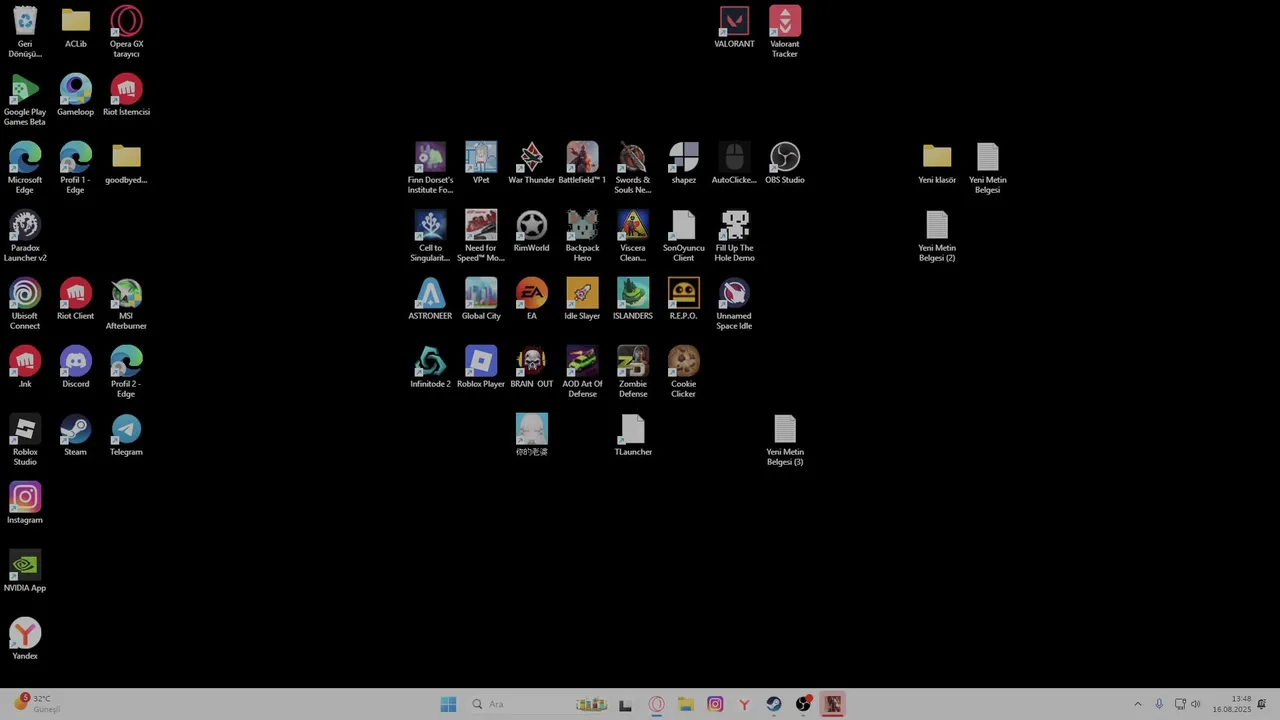Image resolution: width=1280 pixels, height=720 pixels.
Task: Open the .lnk shortcut icon
Action: pos(25,362)
